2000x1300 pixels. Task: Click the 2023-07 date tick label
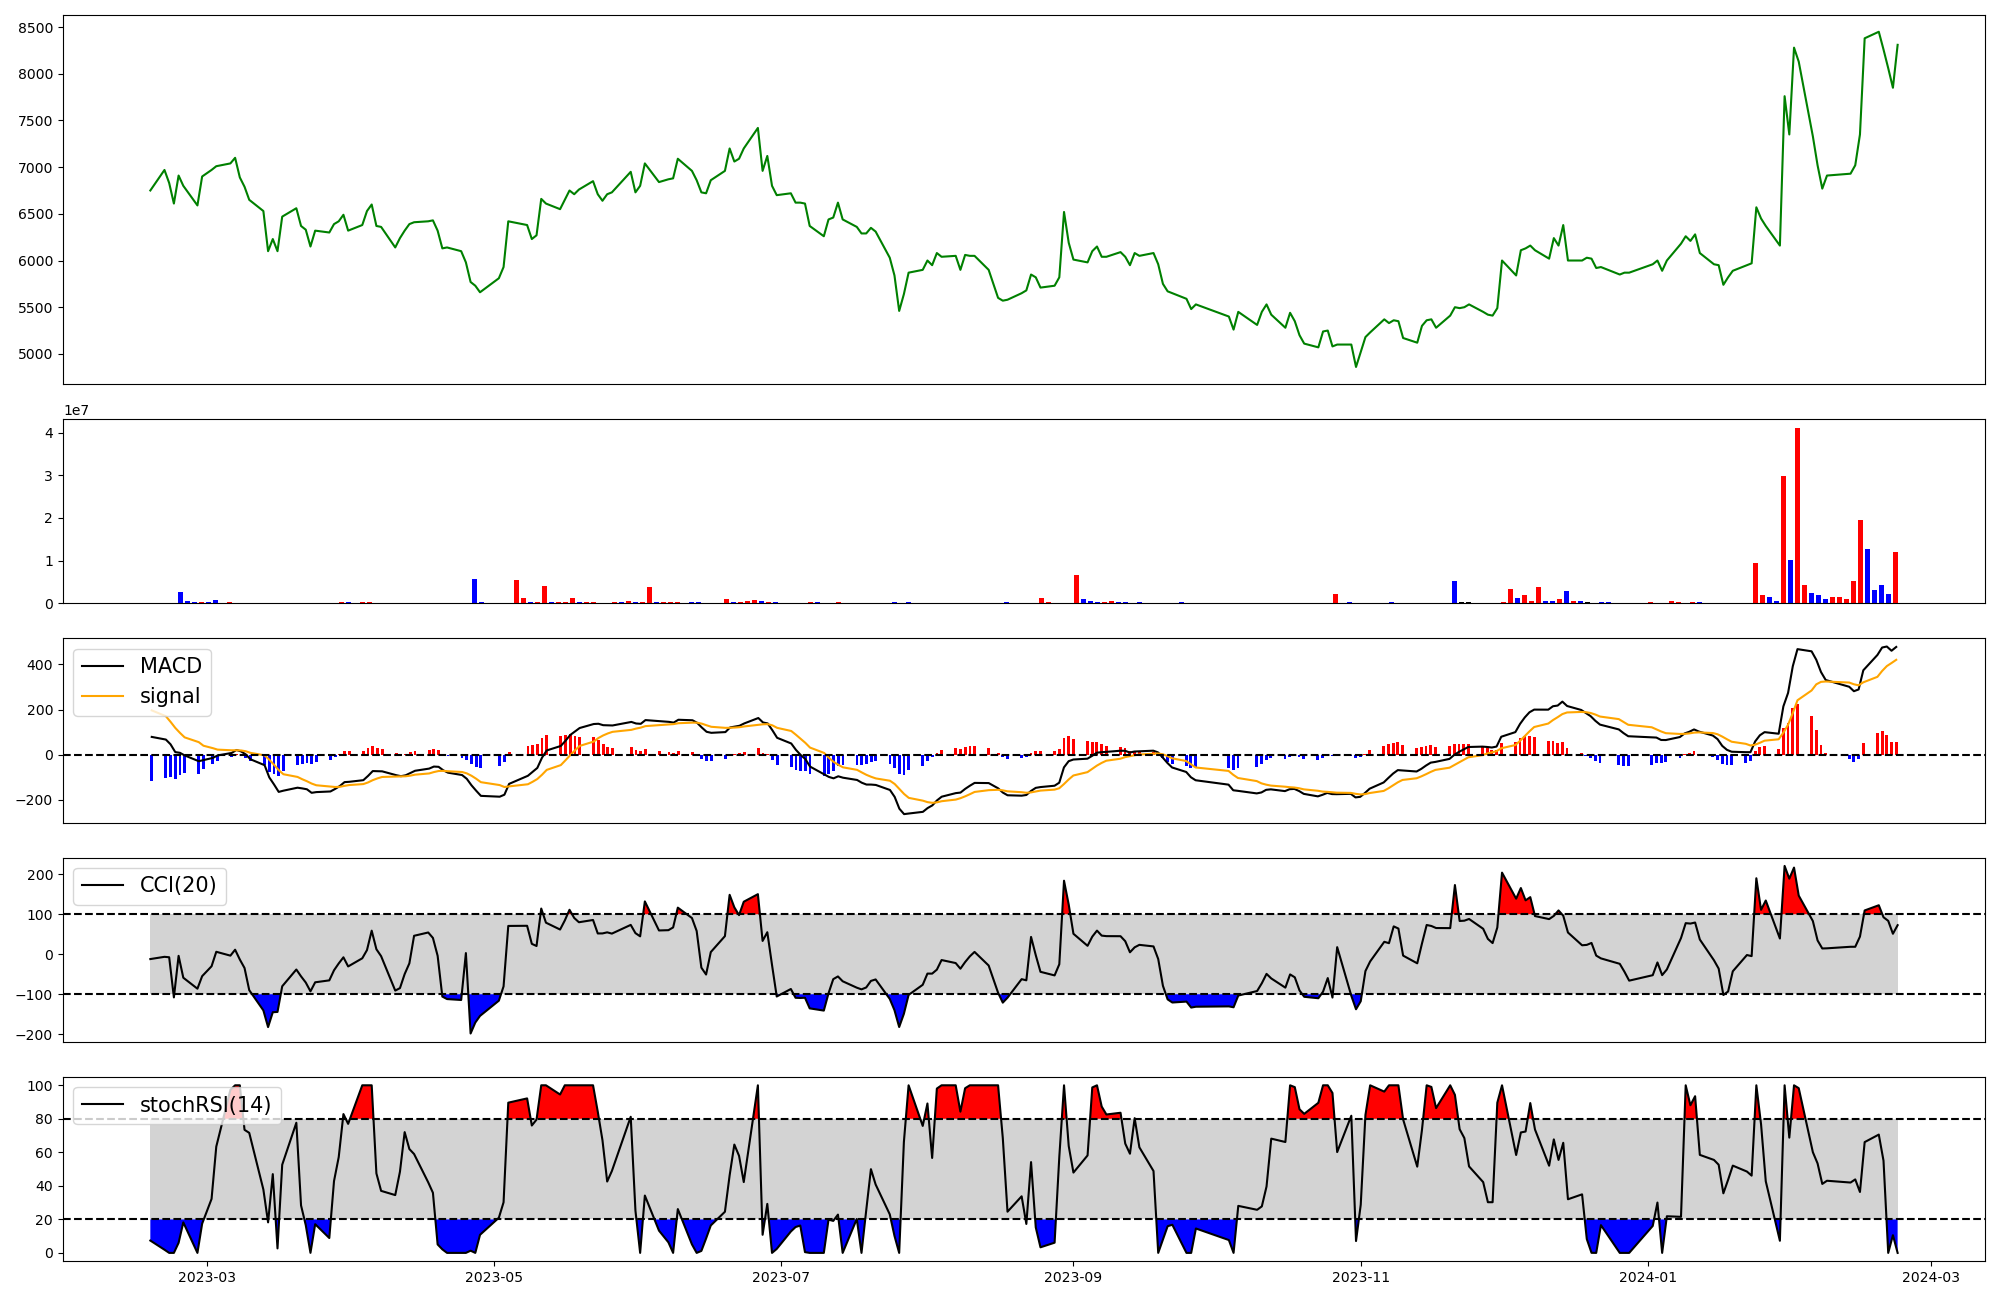point(780,1277)
